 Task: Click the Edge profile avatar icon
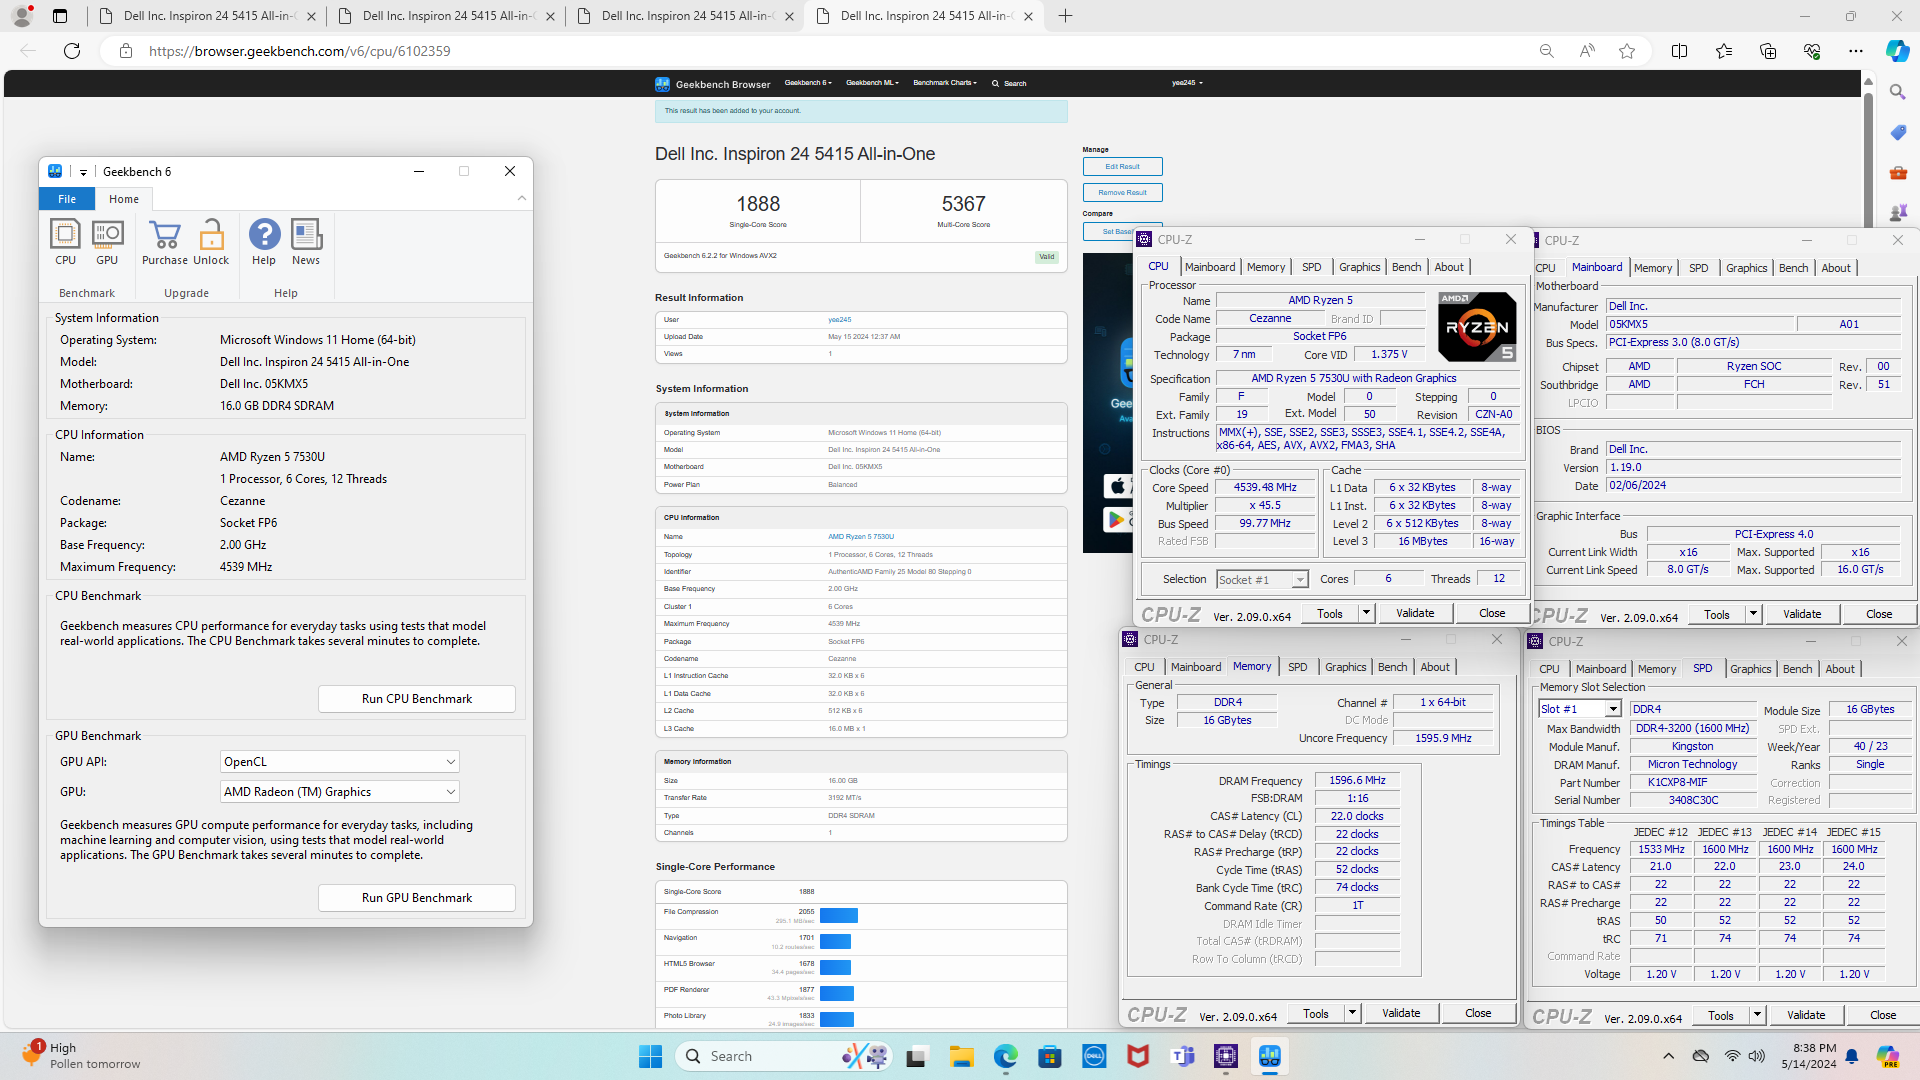pos(22,16)
